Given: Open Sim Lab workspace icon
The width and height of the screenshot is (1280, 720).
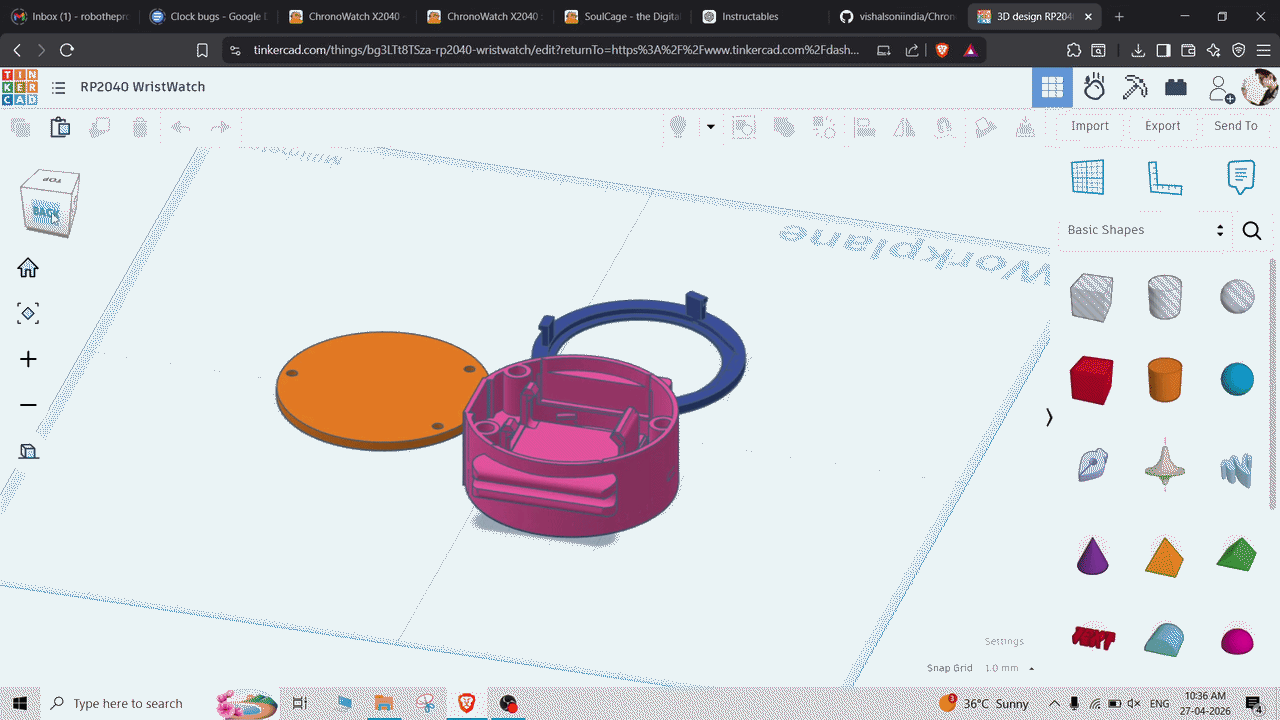Looking at the screenshot, I should point(1094,88).
